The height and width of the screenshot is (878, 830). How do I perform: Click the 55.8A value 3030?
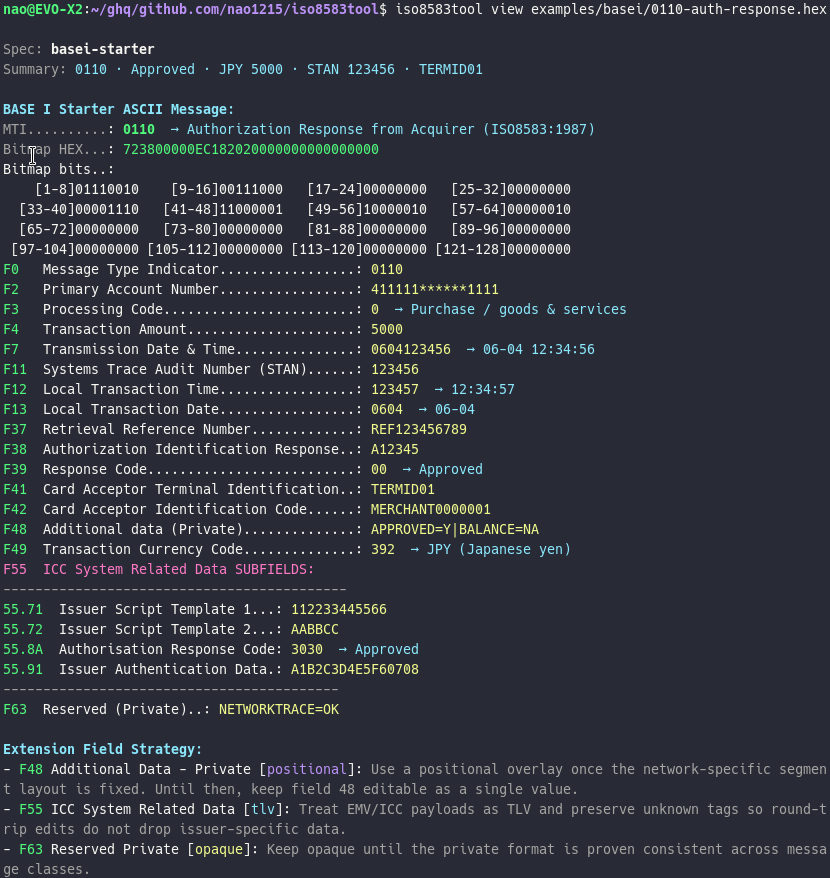point(307,650)
